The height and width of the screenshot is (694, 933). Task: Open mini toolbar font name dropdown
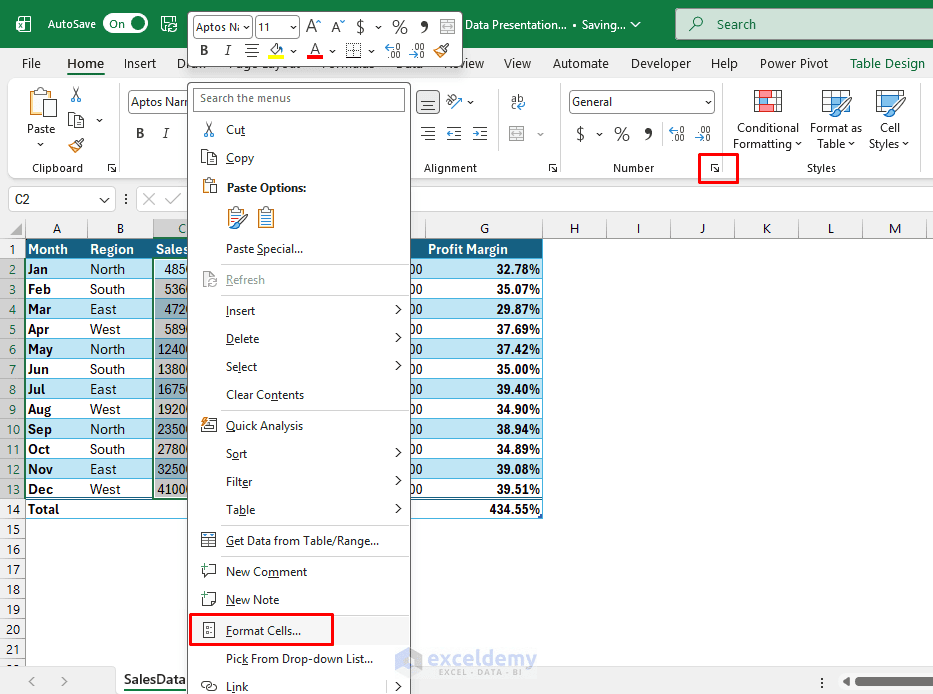point(246,27)
